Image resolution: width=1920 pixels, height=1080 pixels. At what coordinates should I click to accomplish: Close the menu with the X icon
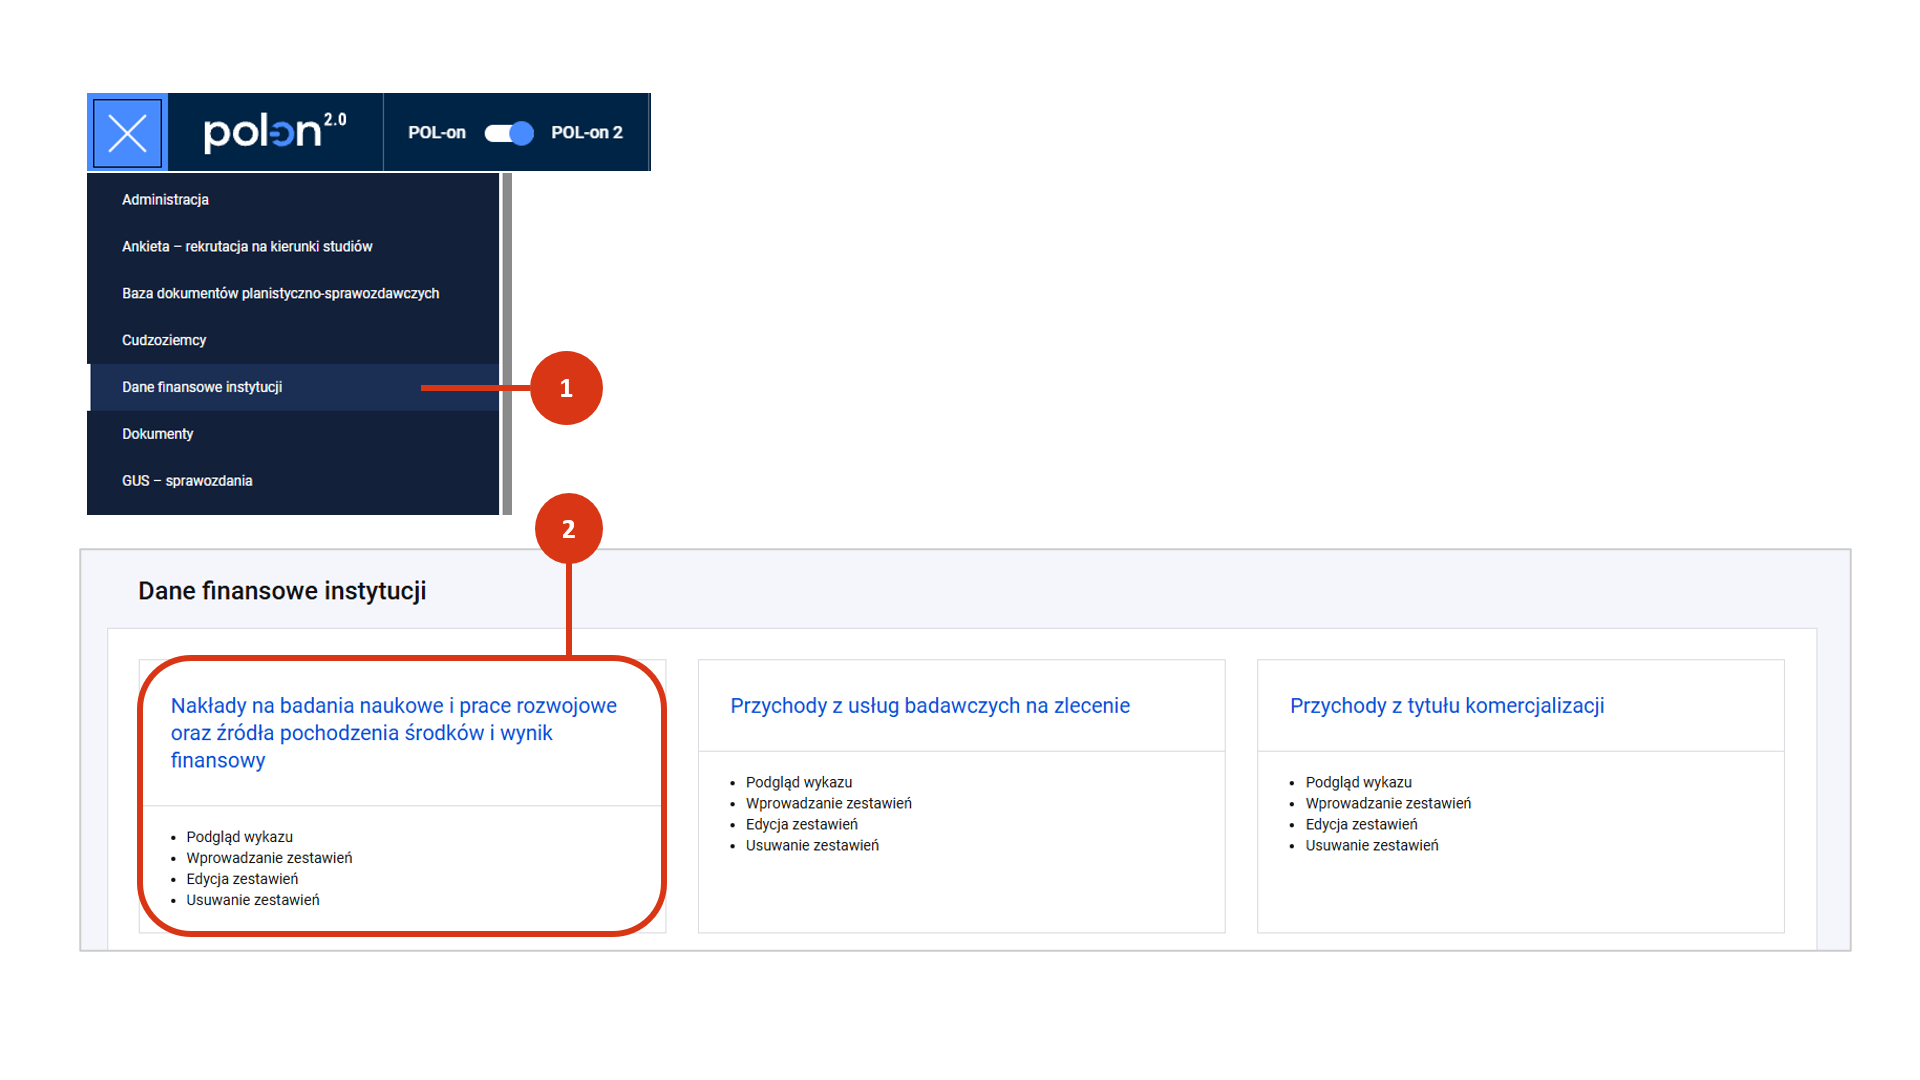127,132
